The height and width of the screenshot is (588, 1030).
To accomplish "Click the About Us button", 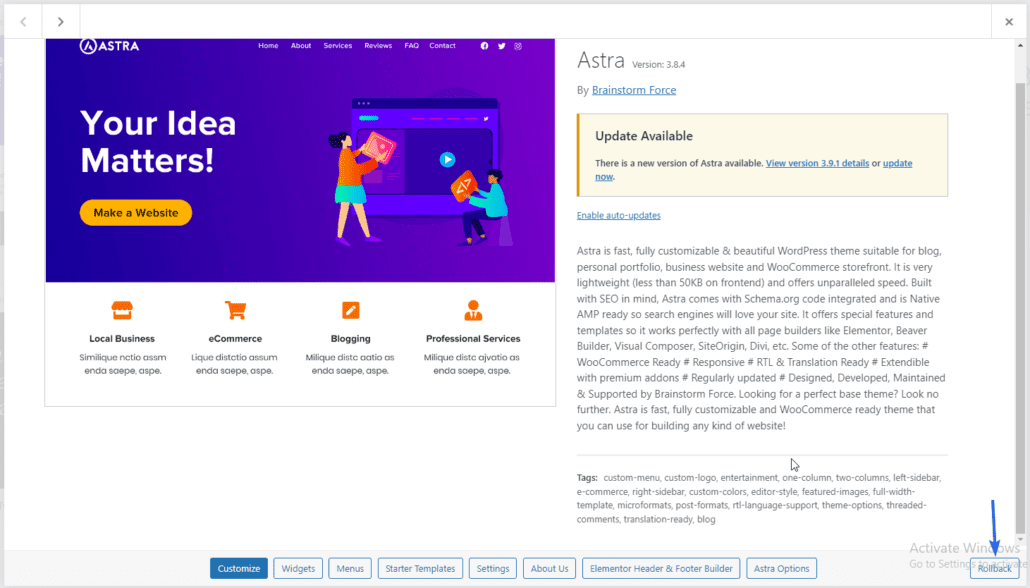I will (549, 568).
